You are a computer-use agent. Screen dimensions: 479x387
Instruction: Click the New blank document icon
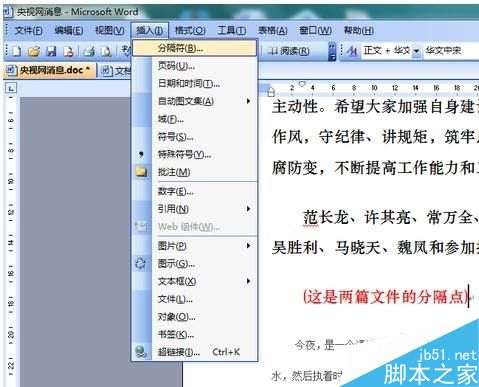(x=17, y=51)
